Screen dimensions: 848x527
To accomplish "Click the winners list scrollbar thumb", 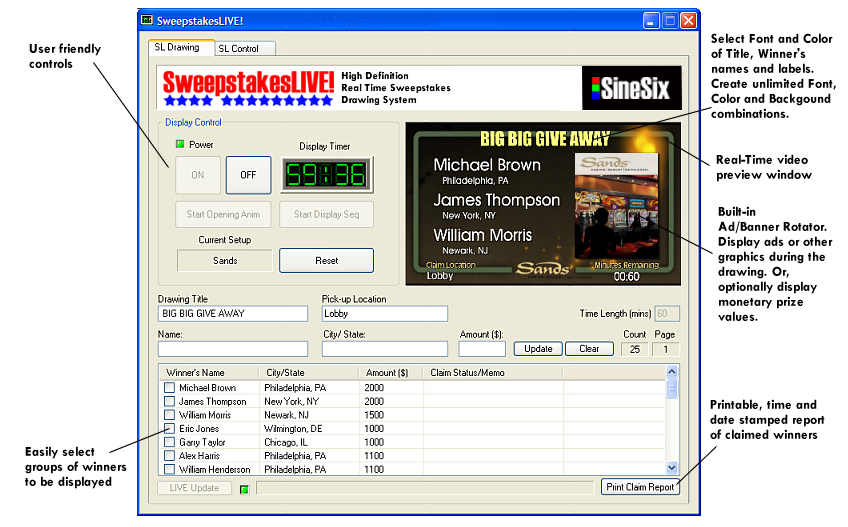I will coord(672,388).
